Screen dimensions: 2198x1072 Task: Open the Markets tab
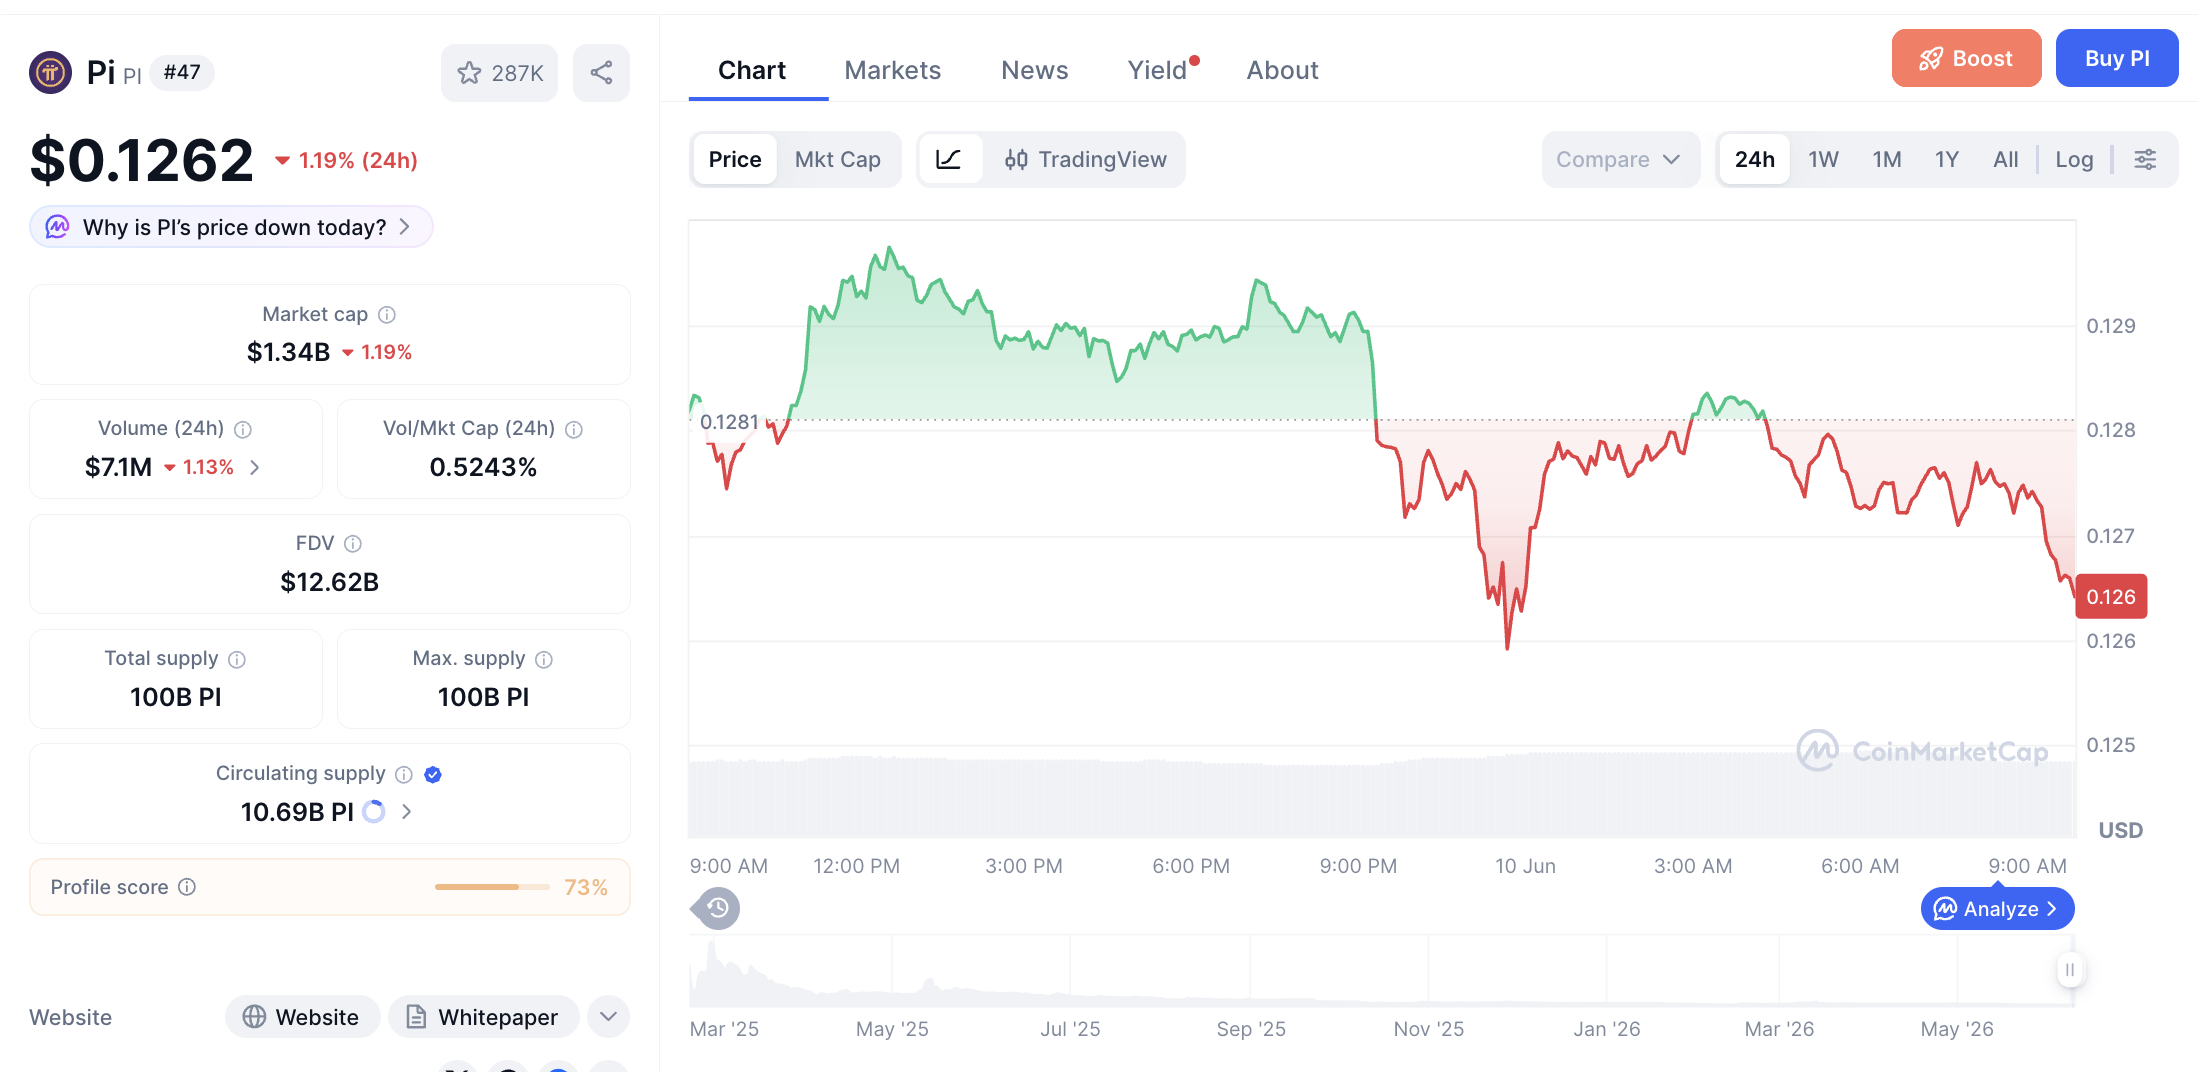(x=893, y=70)
